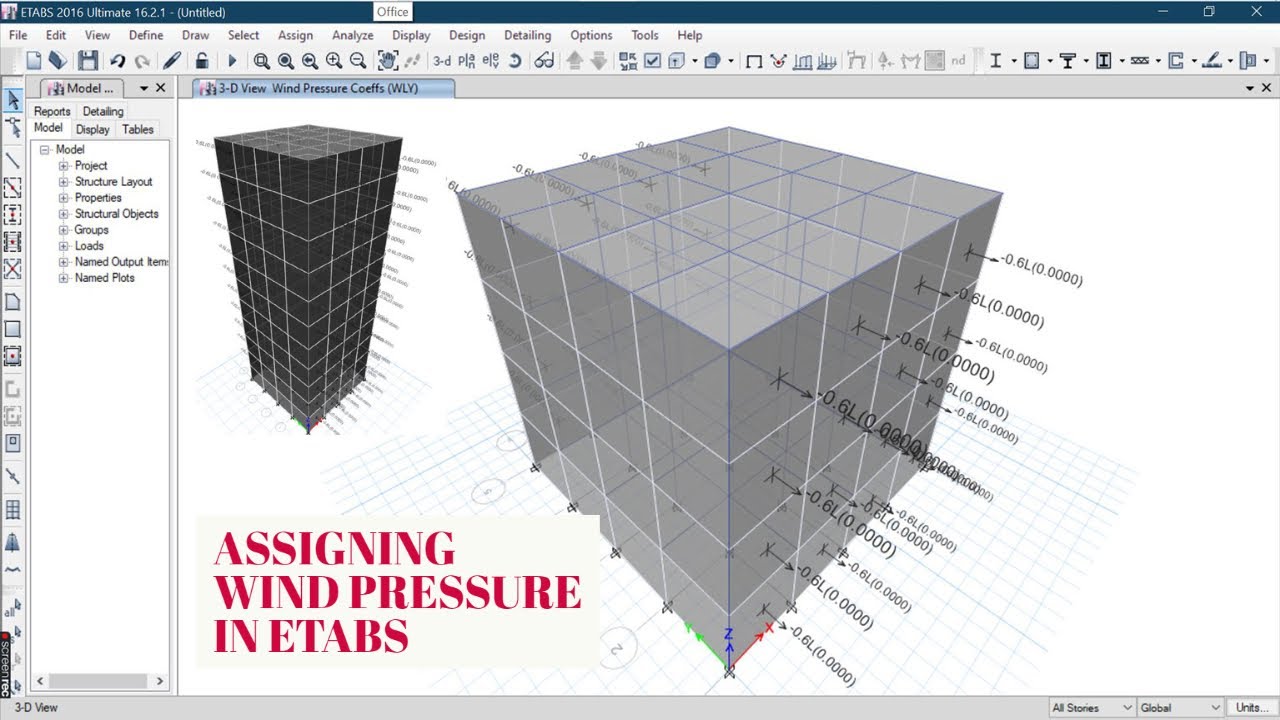This screenshot has width=1280, height=720.
Task: Expand the Project tree node
Action: (x=64, y=166)
